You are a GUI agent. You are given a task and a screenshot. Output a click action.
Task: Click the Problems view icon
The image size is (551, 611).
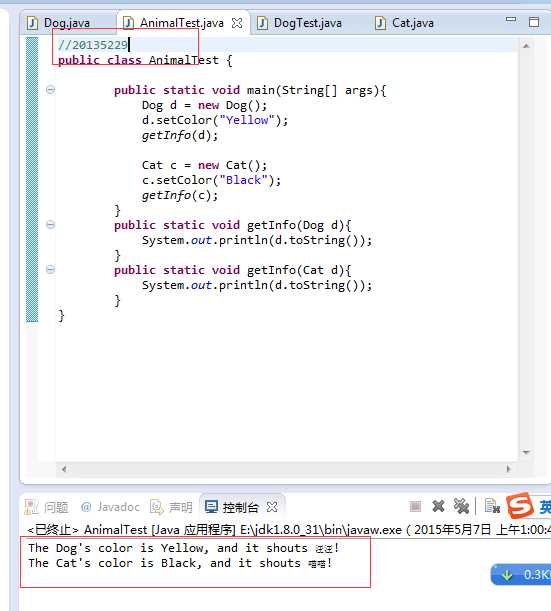tap(31, 507)
